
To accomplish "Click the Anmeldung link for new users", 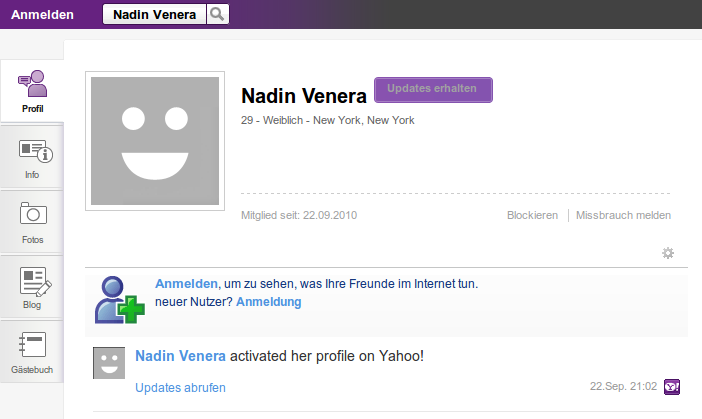I will tap(269, 302).
